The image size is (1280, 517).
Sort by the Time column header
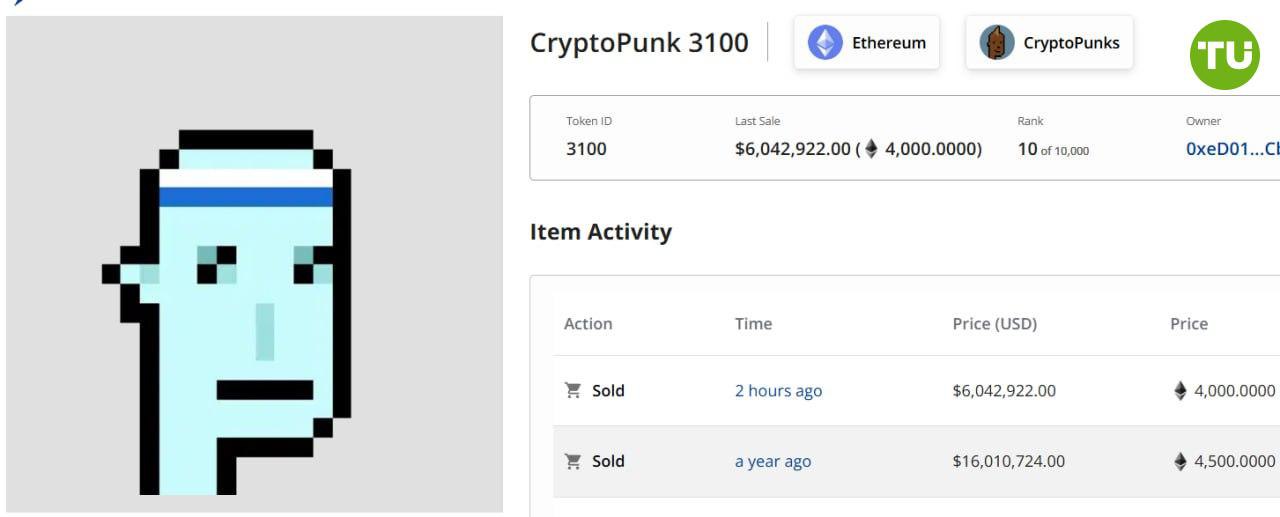pyautogui.click(x=753, y=324)
